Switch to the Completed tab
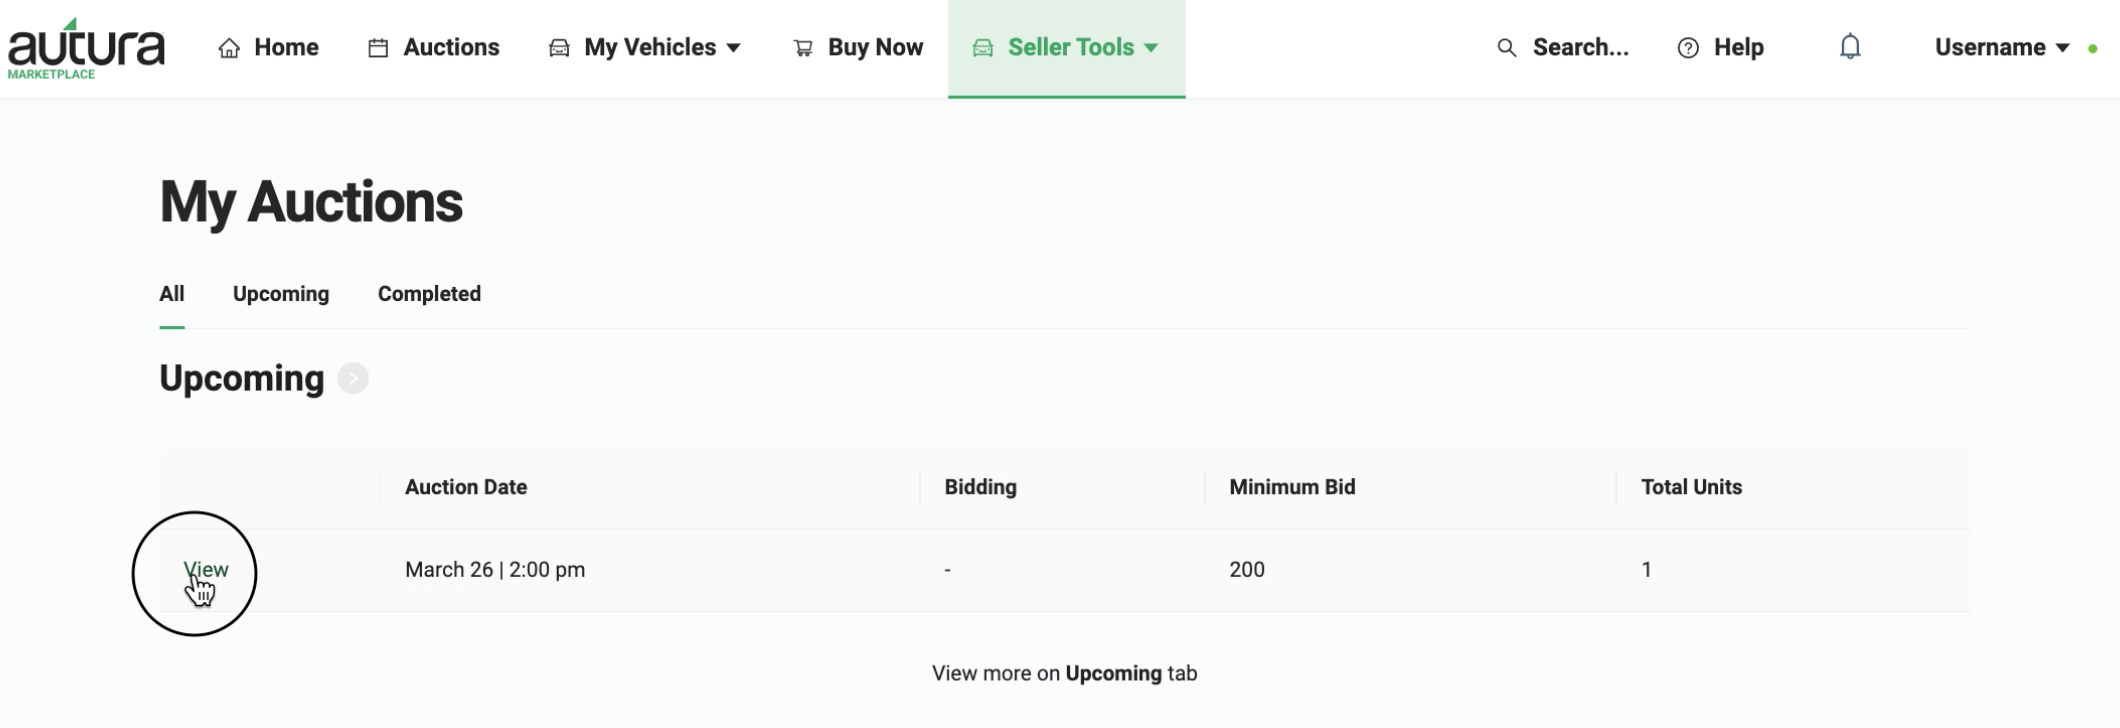The image size is (2120, 728). coord(429,294)
